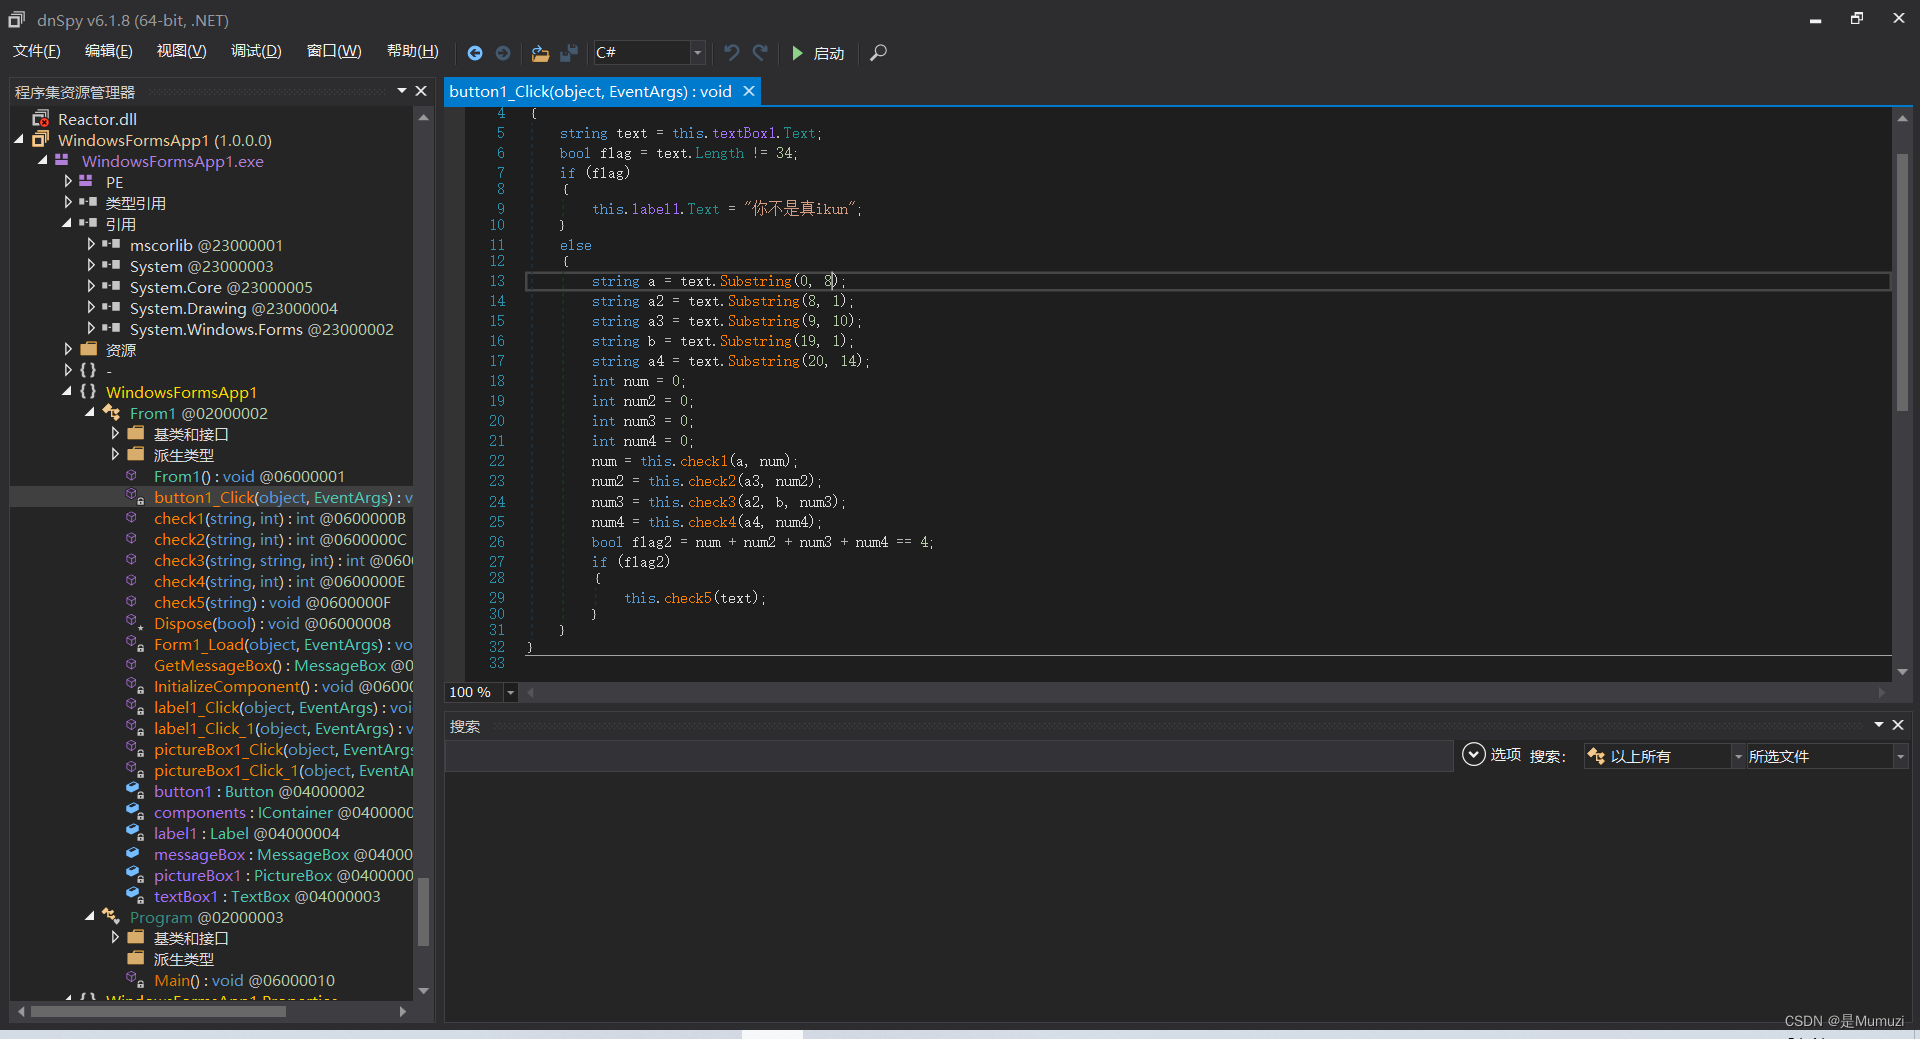Expand the mscorlib @23000001 reference
Image resolution: width=1920 pixels, height=1039 pixels.
91,245
